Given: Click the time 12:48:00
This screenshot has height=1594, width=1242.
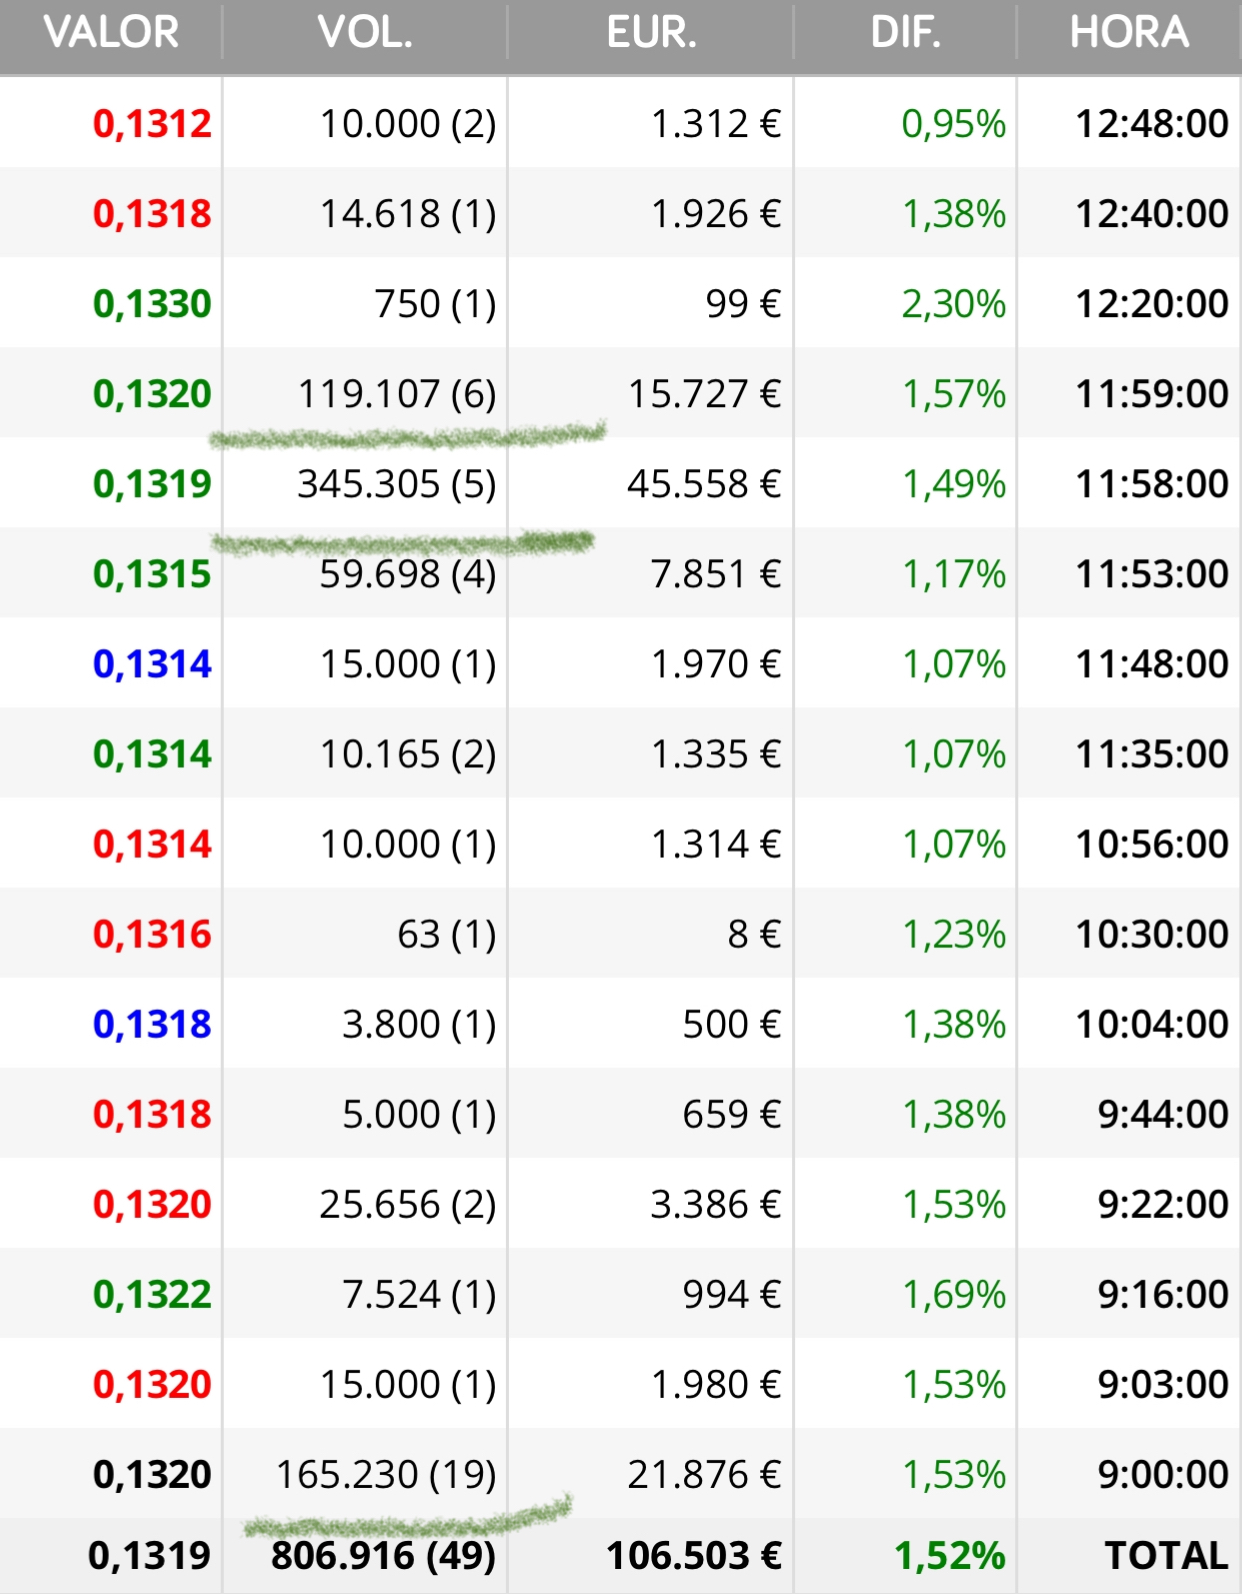Looking at the screenshot, I should pyautogui.click(x=1152, y=124).
